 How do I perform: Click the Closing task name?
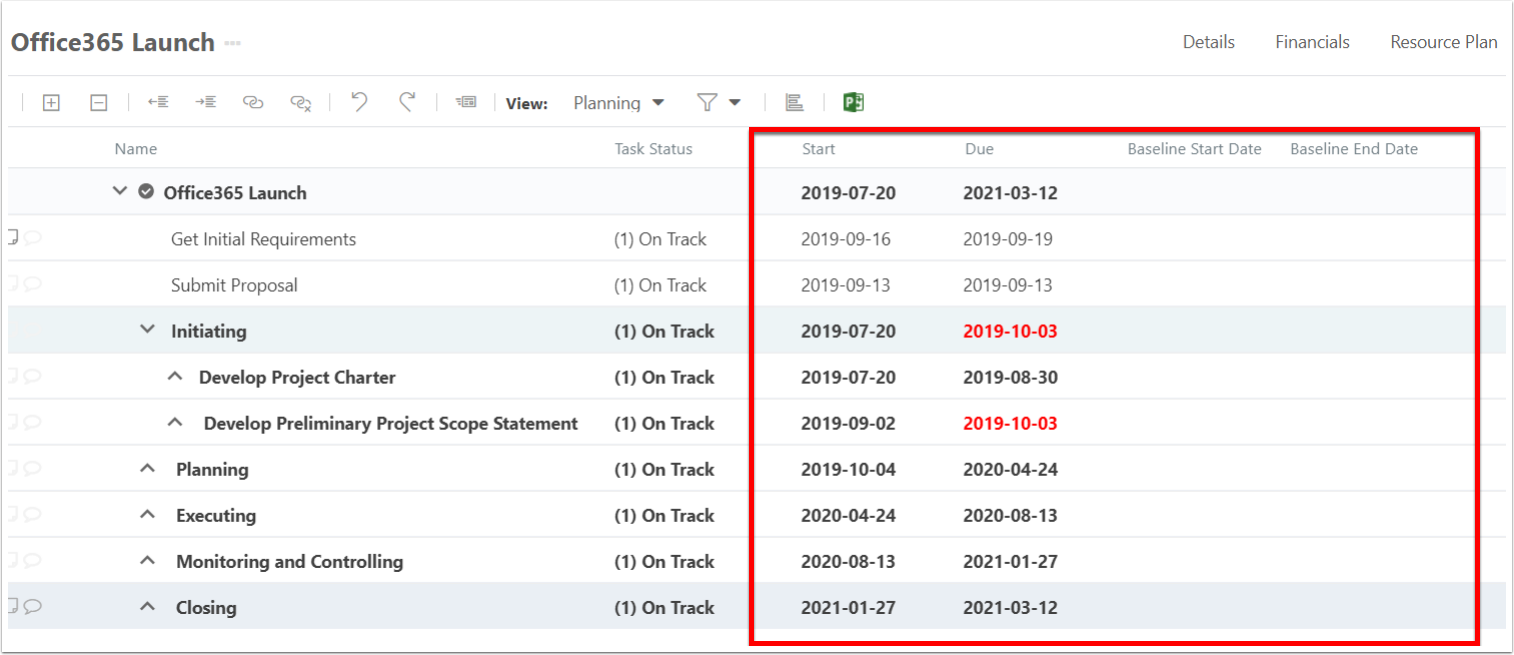pos(206,607)
